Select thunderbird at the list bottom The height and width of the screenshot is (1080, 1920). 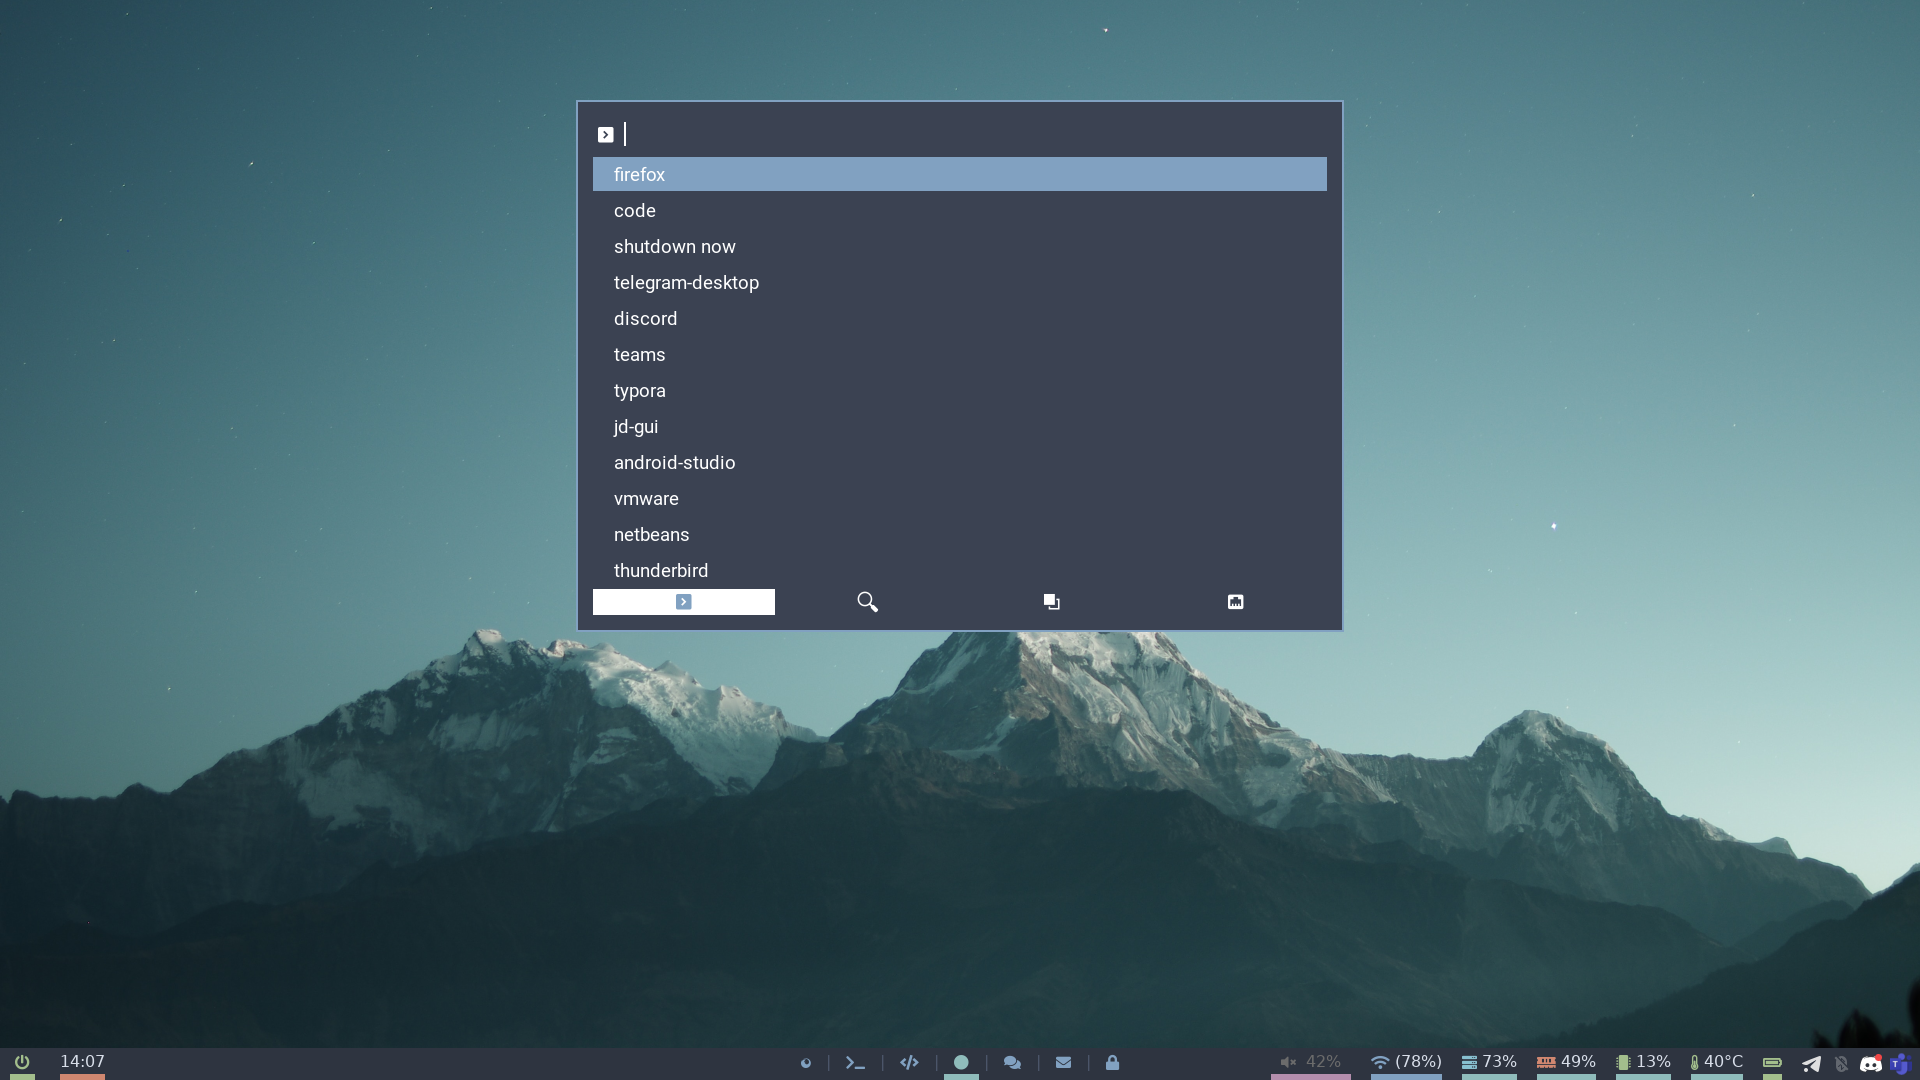[660, 571]
